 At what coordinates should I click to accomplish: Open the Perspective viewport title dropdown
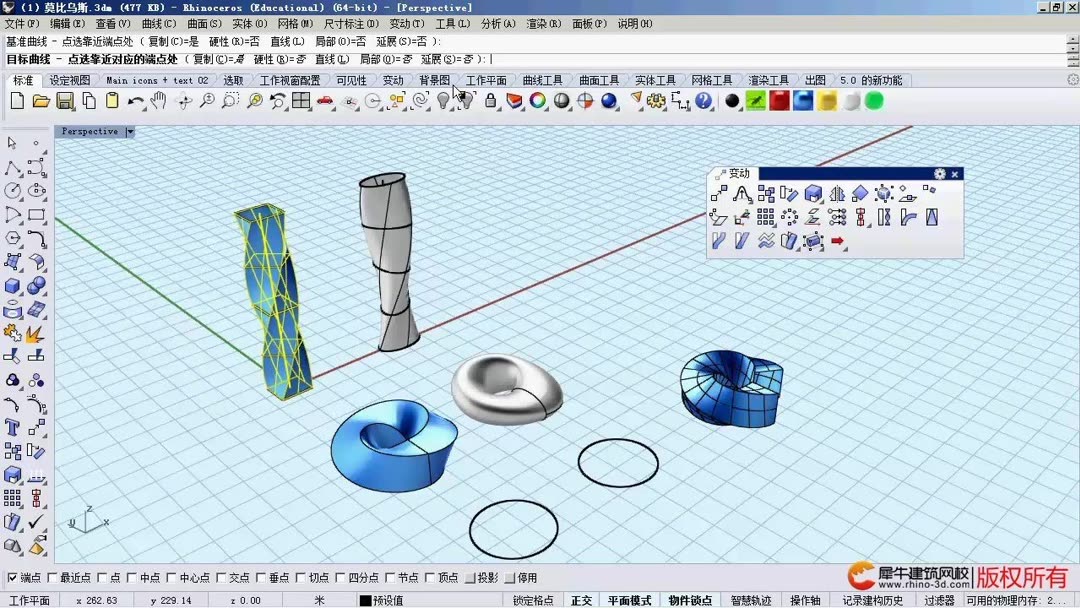[x=129, y=131]
